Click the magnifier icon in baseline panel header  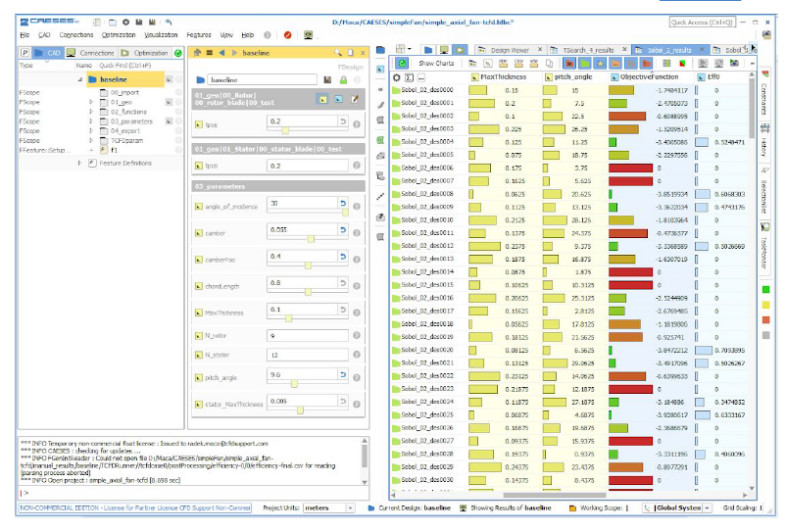[338, 53]
